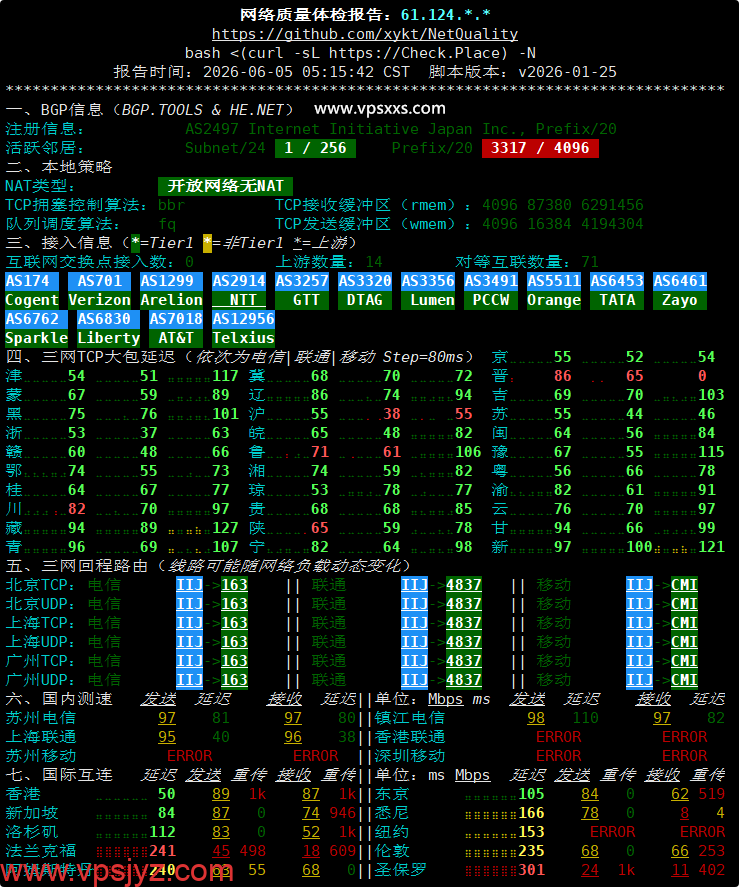This screenshot has width=739, height=887.
Task: Select the AS6461 badge
Action: [680, 281]
